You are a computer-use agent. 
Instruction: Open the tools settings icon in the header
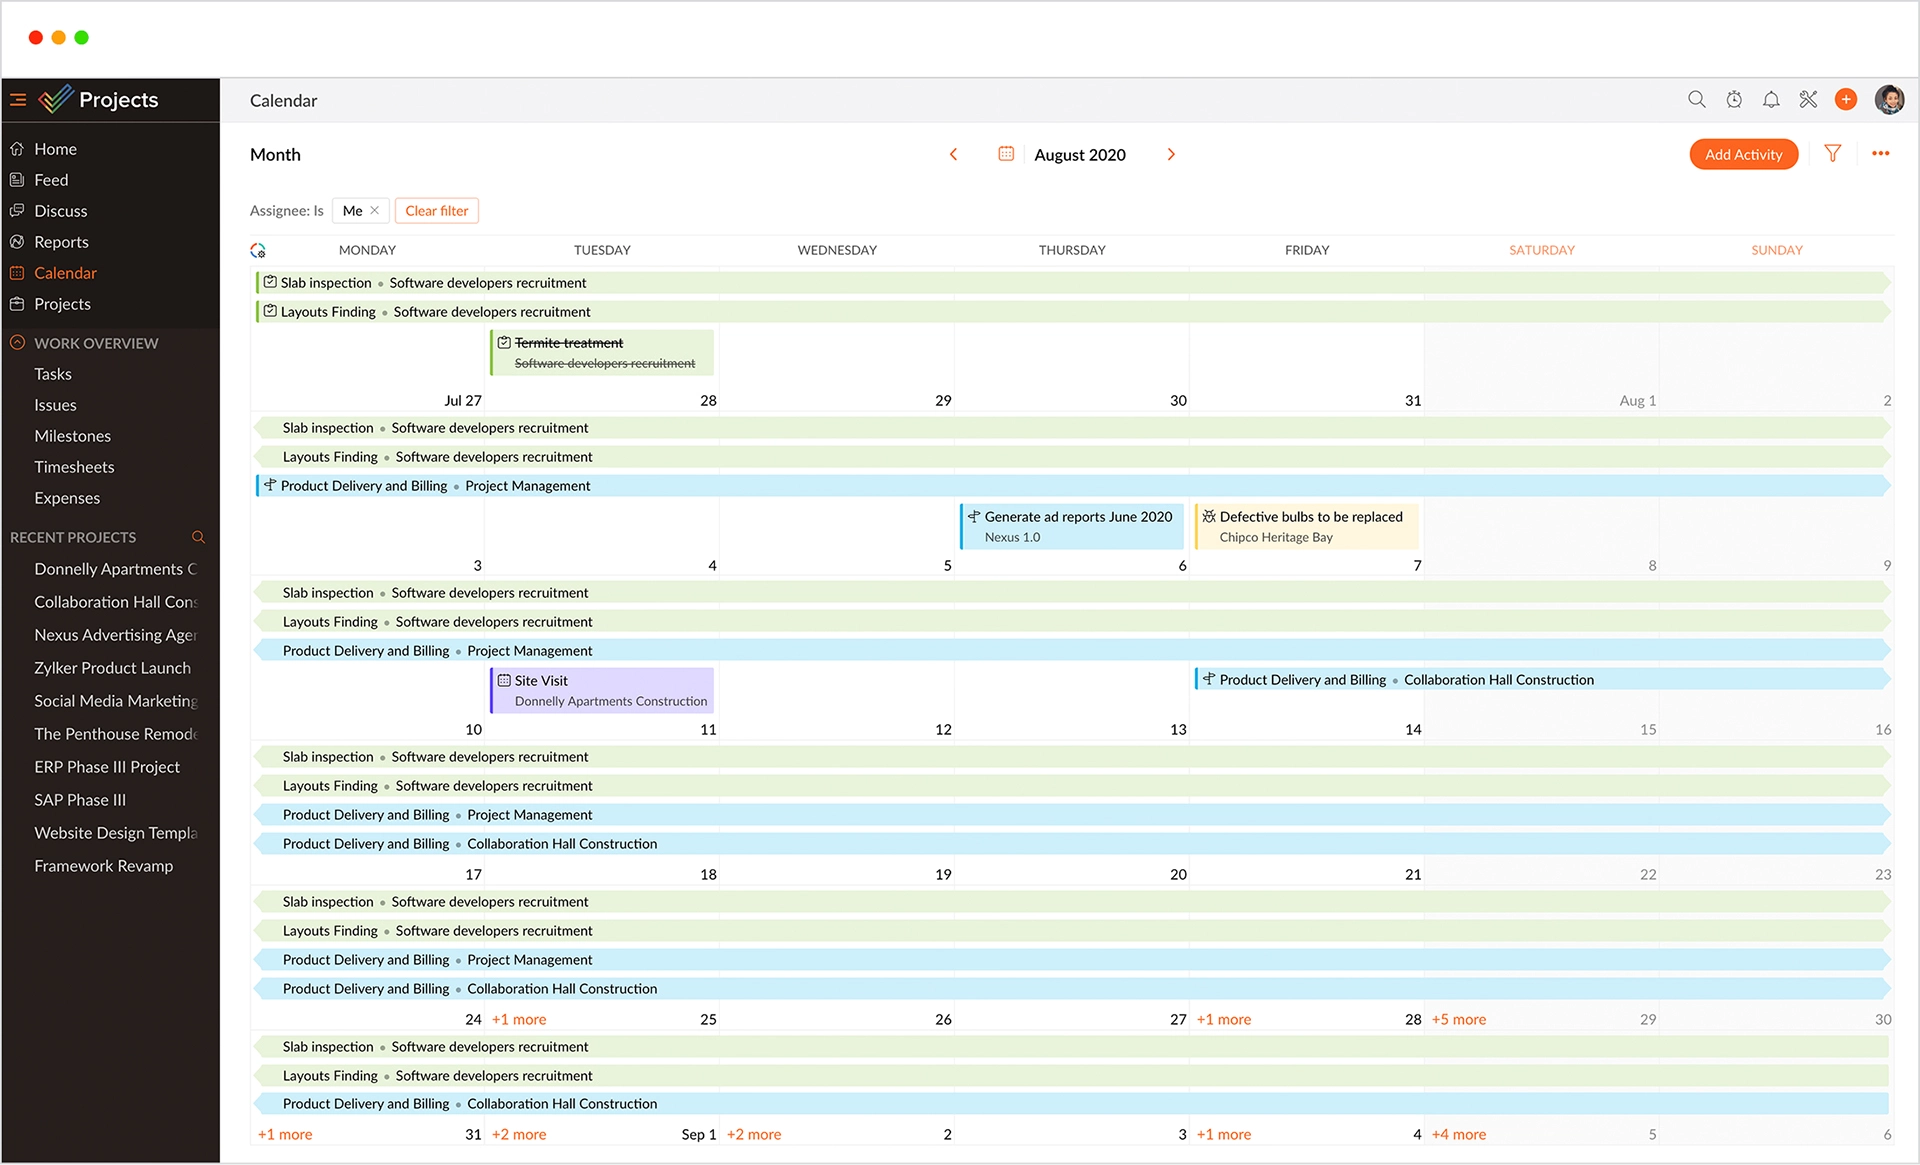(x=1808, y=99)
